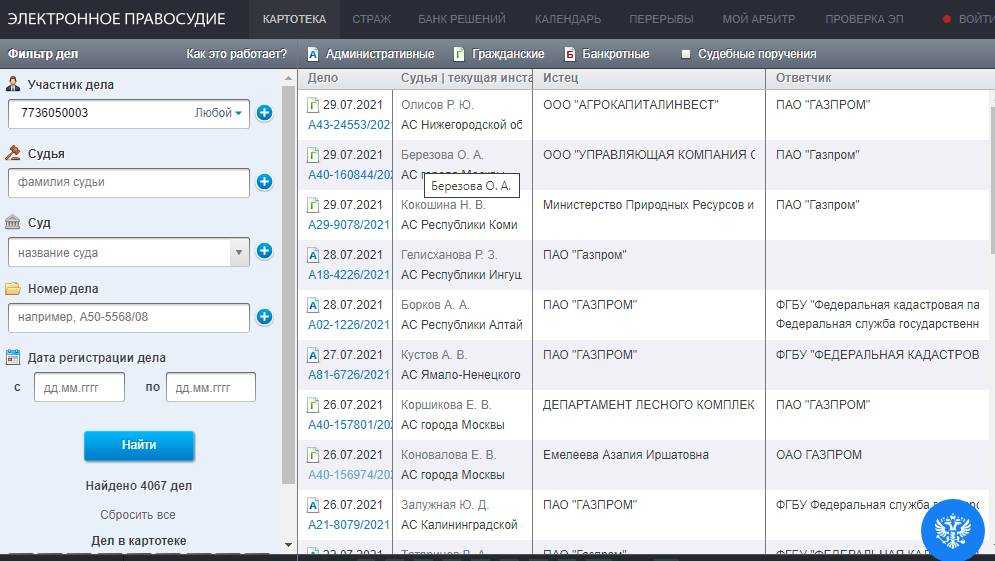Click the Bankruptcy cases 'Б' filter icon

[x=569, y=55]
